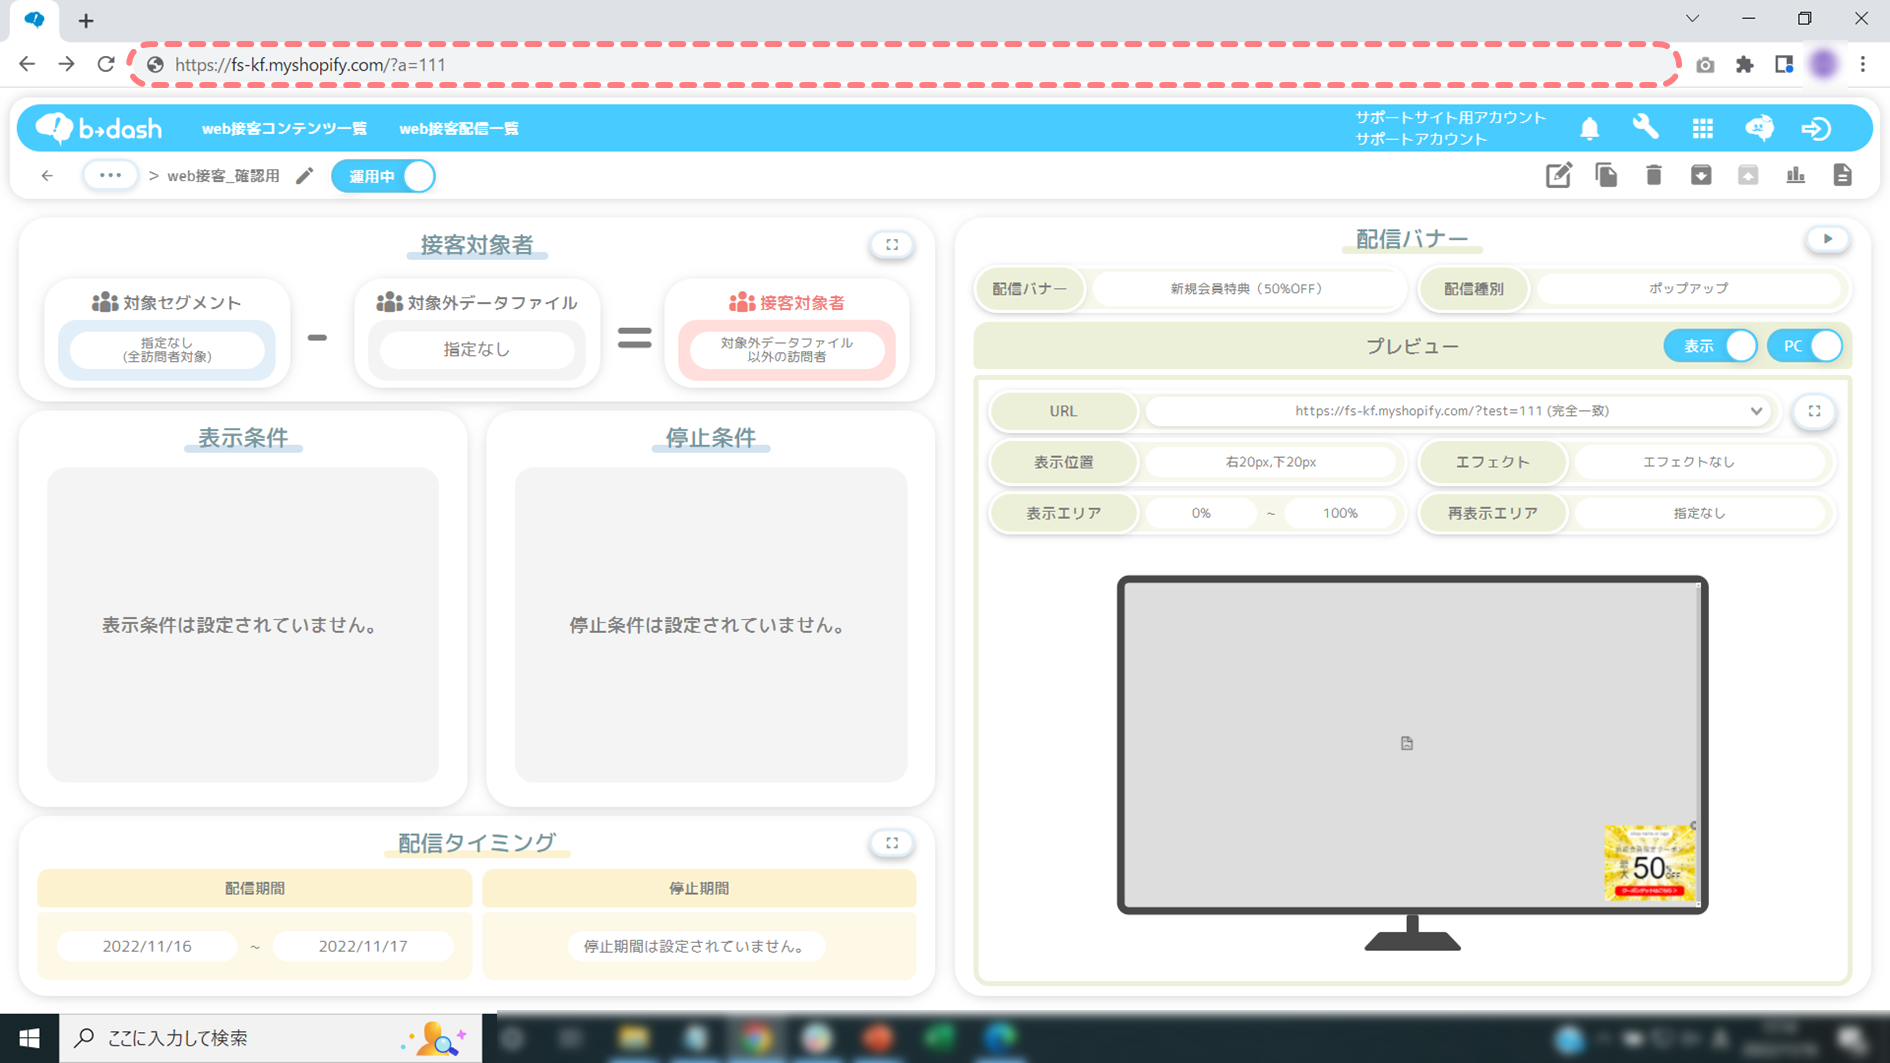1890x1063 pixels.
Task: Open the apps grid icon
Action: pos(1702,128)
